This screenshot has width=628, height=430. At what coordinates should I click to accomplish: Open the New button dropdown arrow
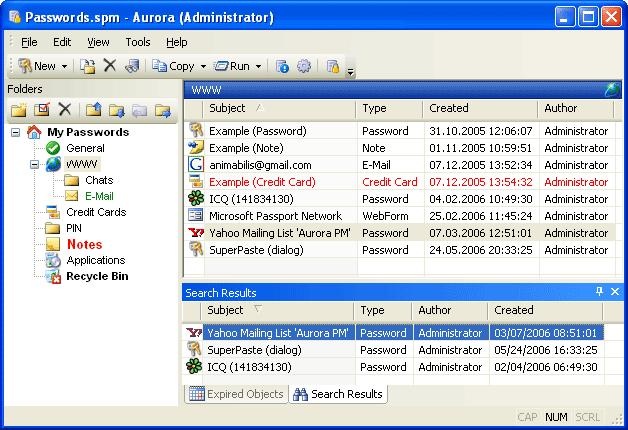[x=65, y=66]
